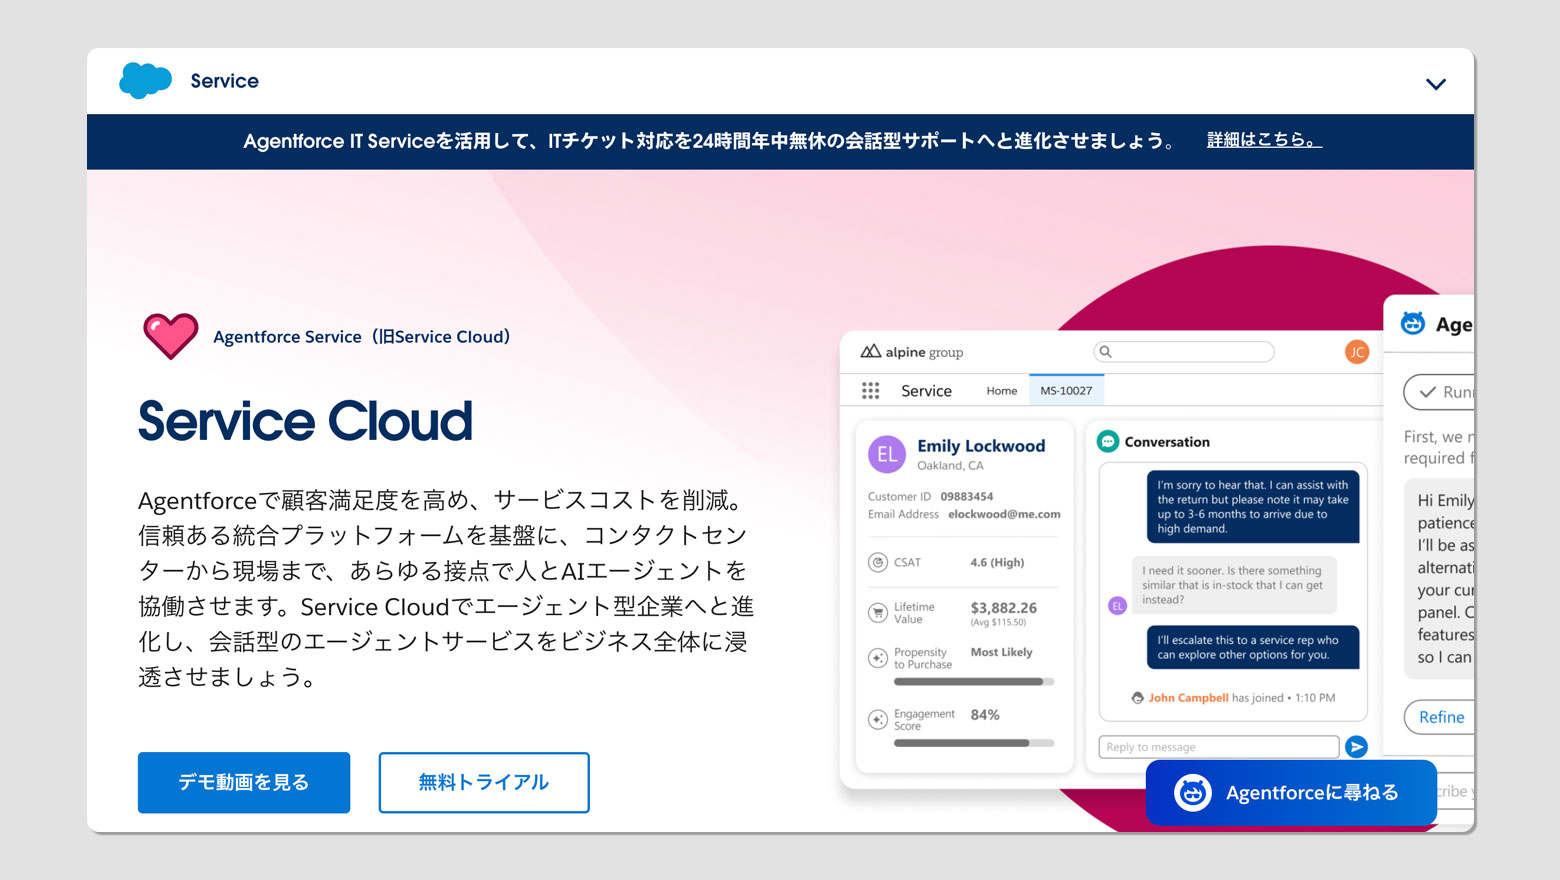Image resolution: width=1560 pixels, height=880 pixels.
Task: Click the Salesforce cloud logo
Action: pyautogui.click(x=145, y=80)
